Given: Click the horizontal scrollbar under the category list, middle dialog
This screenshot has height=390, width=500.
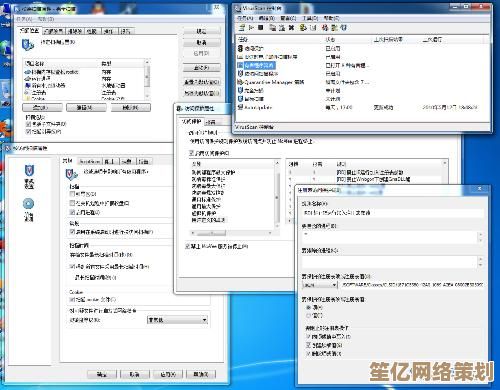Looking at the screenshot, I should click(x=232, y=233).
